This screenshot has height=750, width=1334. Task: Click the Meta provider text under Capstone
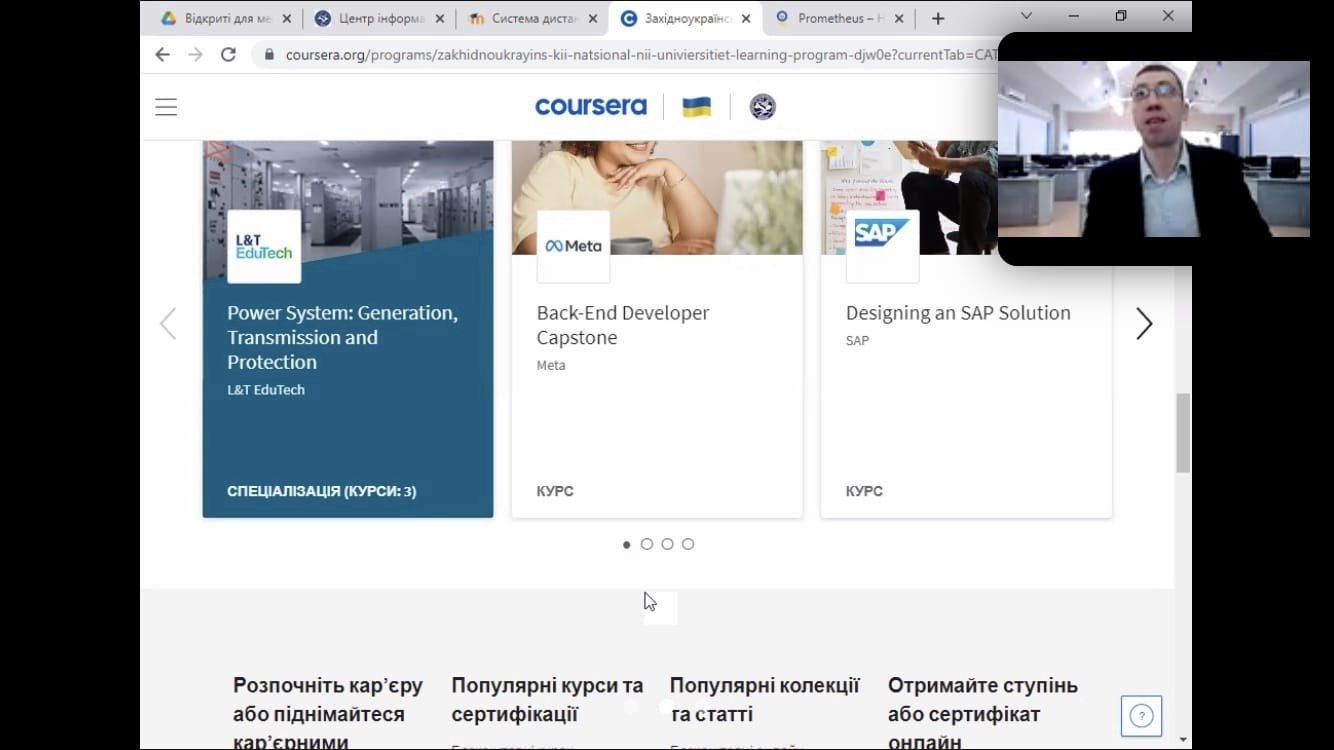[x=551, y=365]
